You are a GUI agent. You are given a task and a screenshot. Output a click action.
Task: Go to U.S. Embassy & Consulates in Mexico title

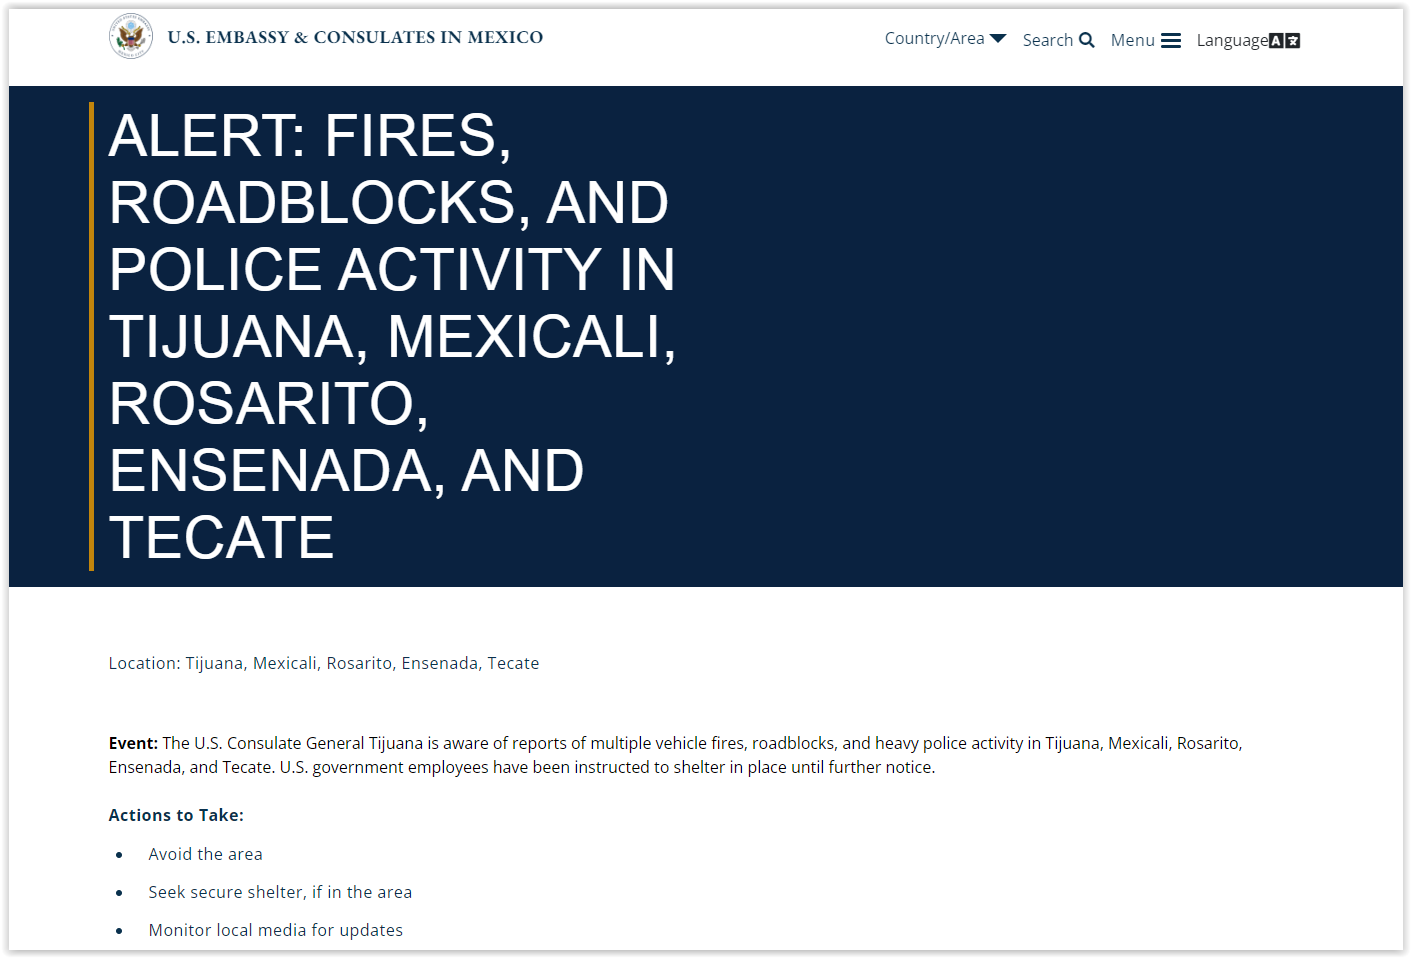click(x=355, y=37)
